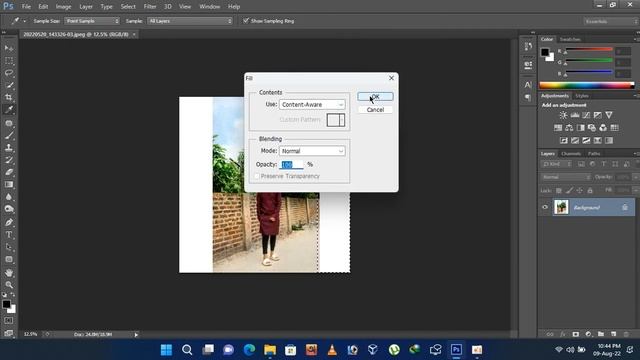Select the Eyedropper tool in toolbar

point(9,110)
